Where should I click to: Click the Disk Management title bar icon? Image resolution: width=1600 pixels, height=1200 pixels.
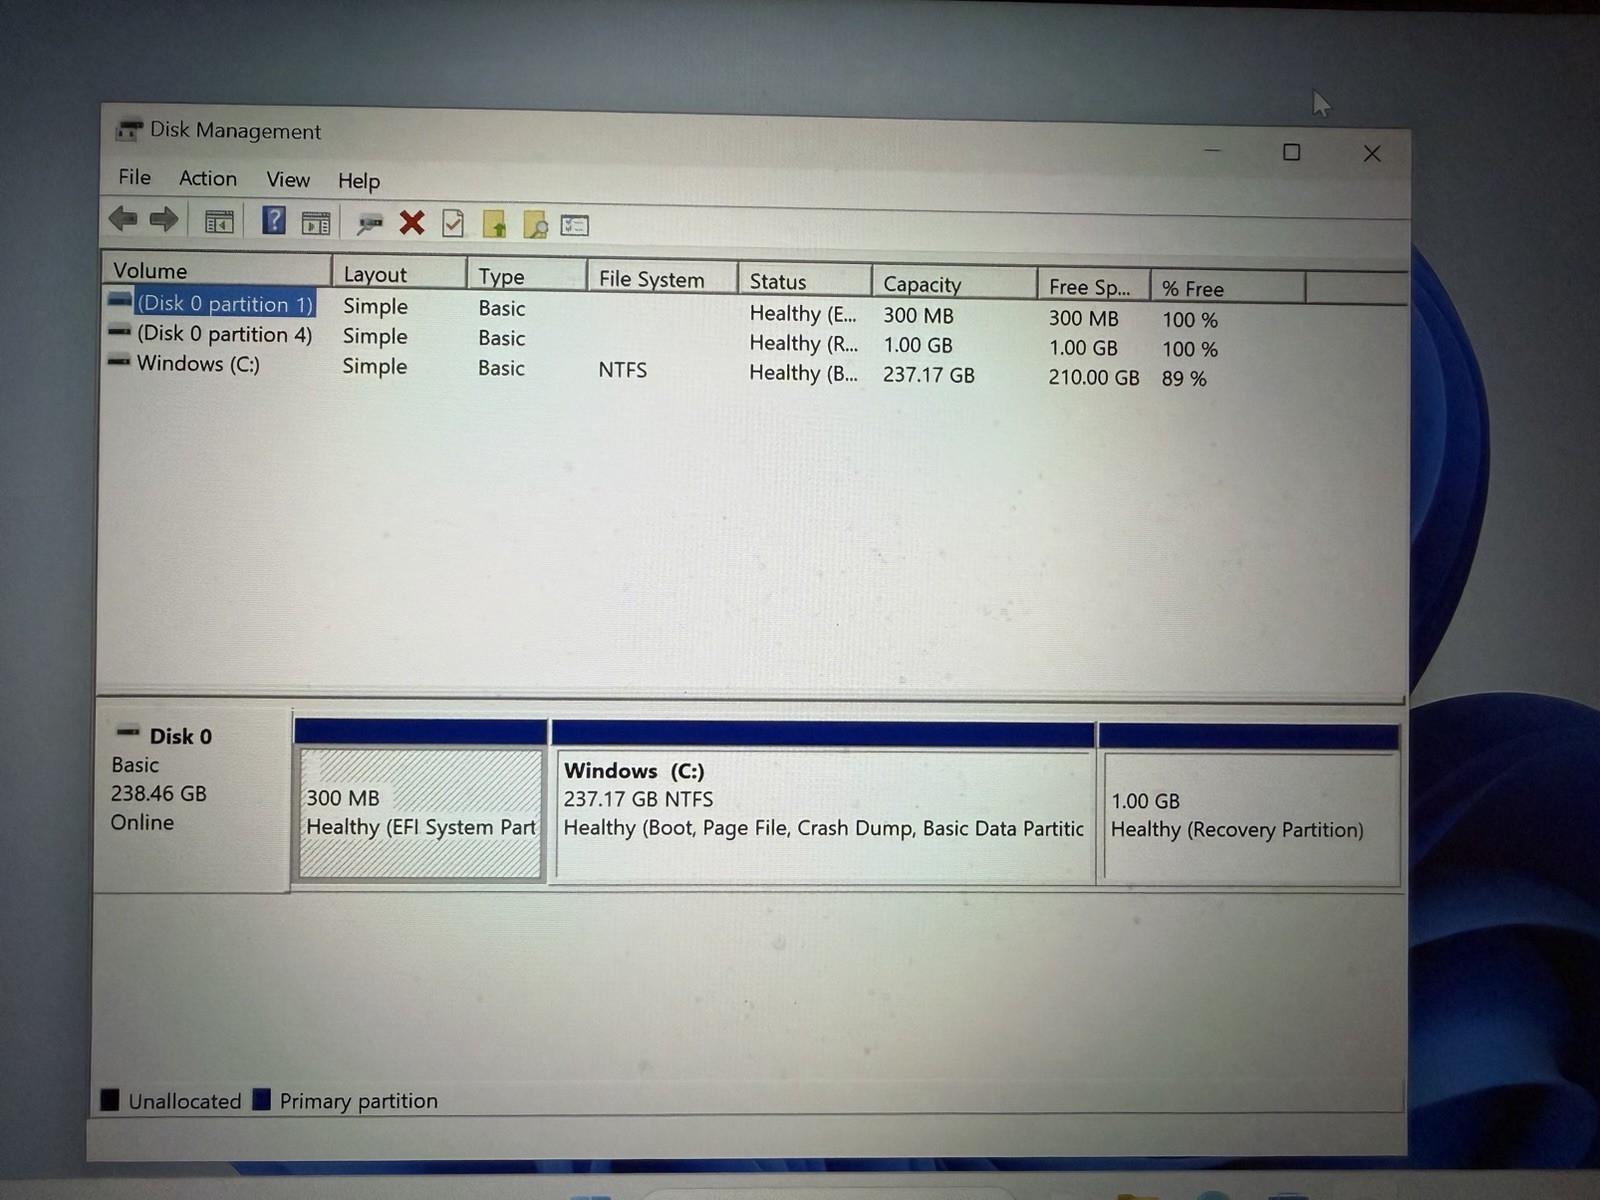coord(128,131)
